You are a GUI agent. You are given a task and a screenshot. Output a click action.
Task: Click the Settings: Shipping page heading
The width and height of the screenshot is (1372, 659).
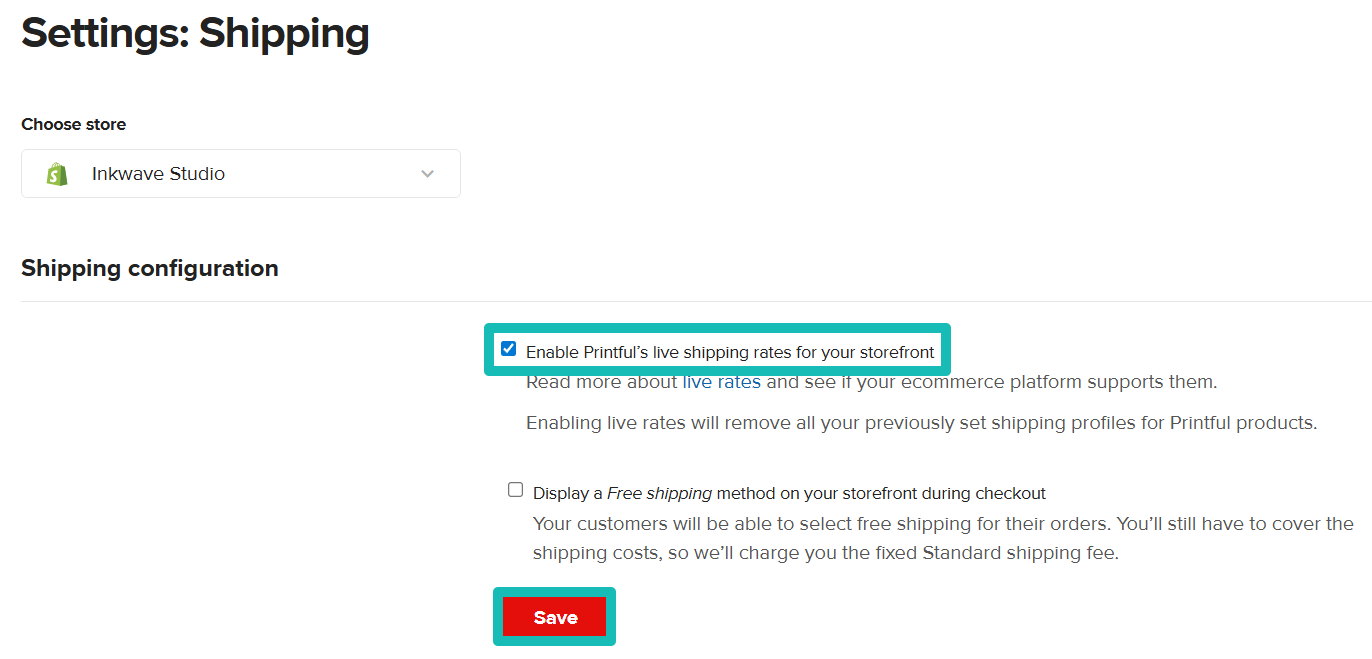click(x=194, y=33)
